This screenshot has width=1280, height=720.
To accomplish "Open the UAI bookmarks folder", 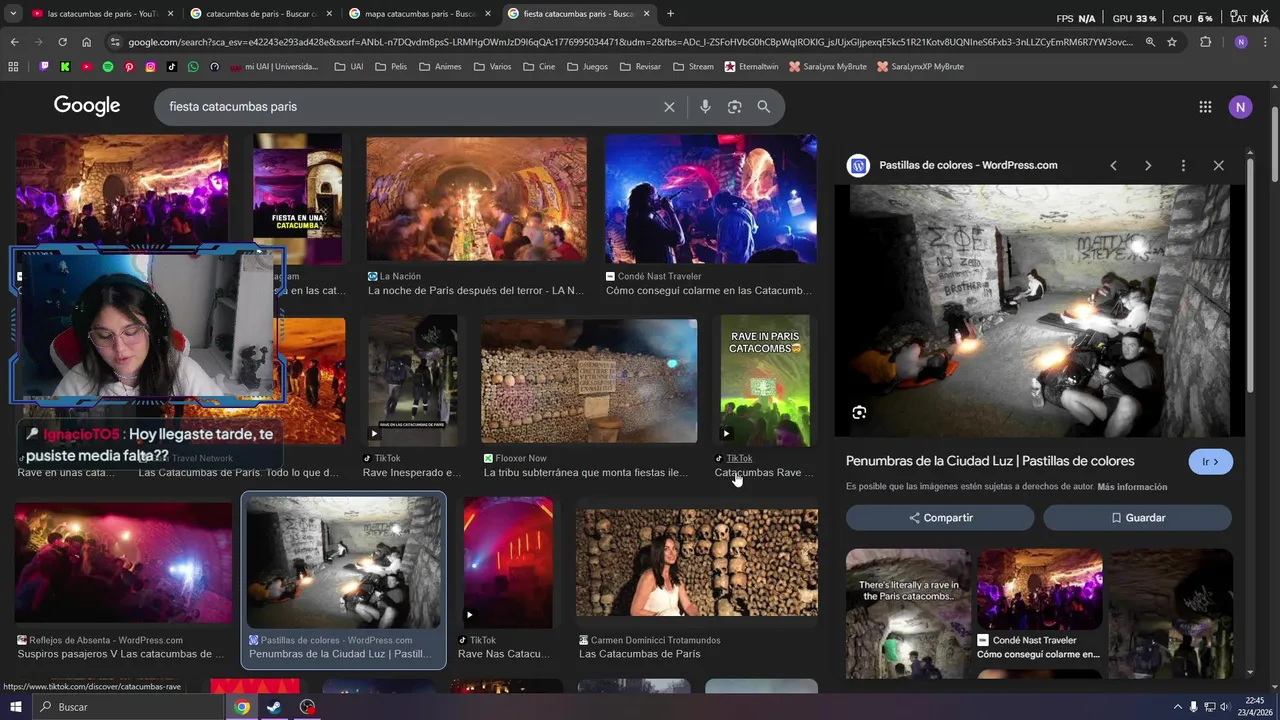I will point(349,67).
